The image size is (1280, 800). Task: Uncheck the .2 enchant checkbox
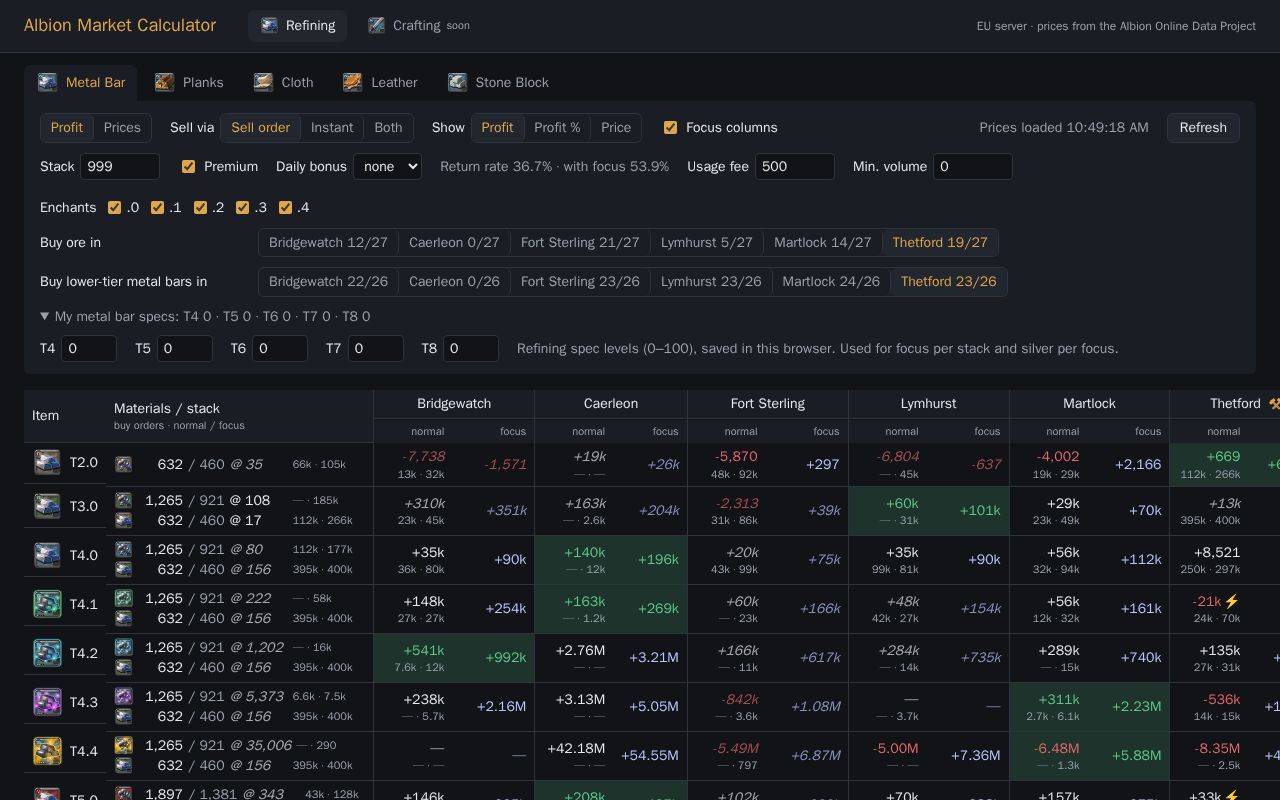tap(200, 207)
